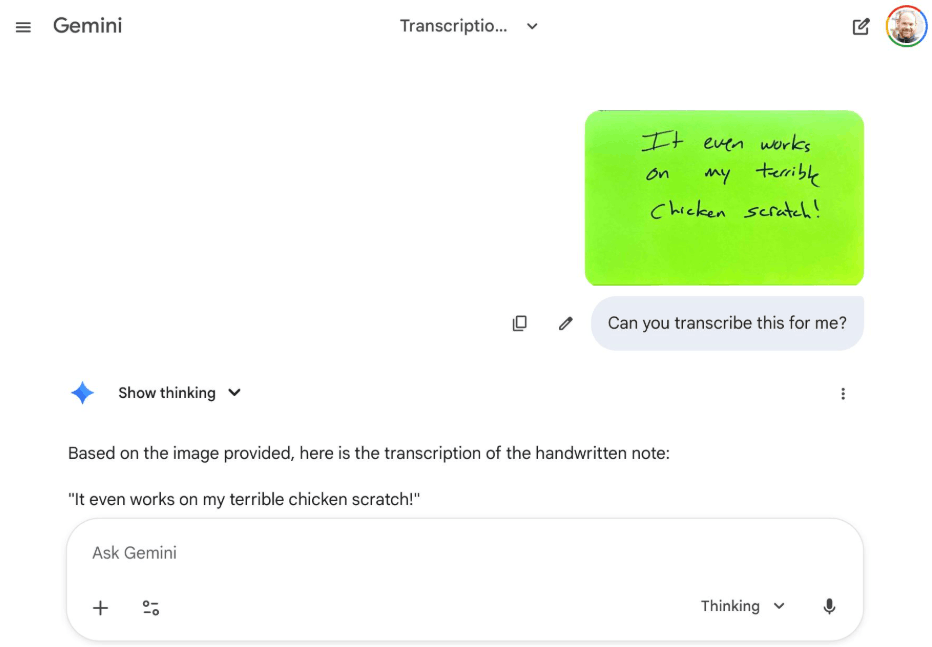This screenshot has width=932, height=647.
Task: Edit the prompt using the pencil icon
Action: coord(565,323)
